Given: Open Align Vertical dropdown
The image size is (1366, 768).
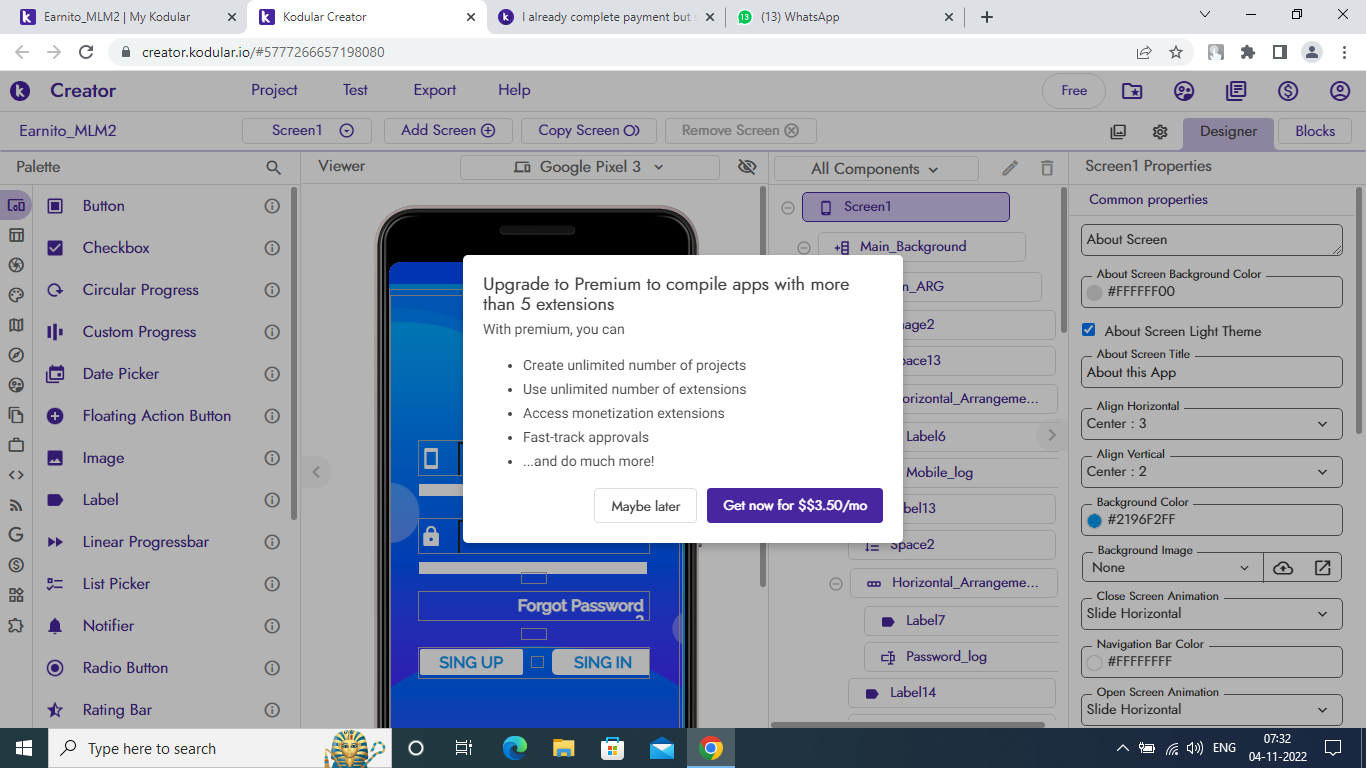Looking at the screenshot, I should (1212, 471).
